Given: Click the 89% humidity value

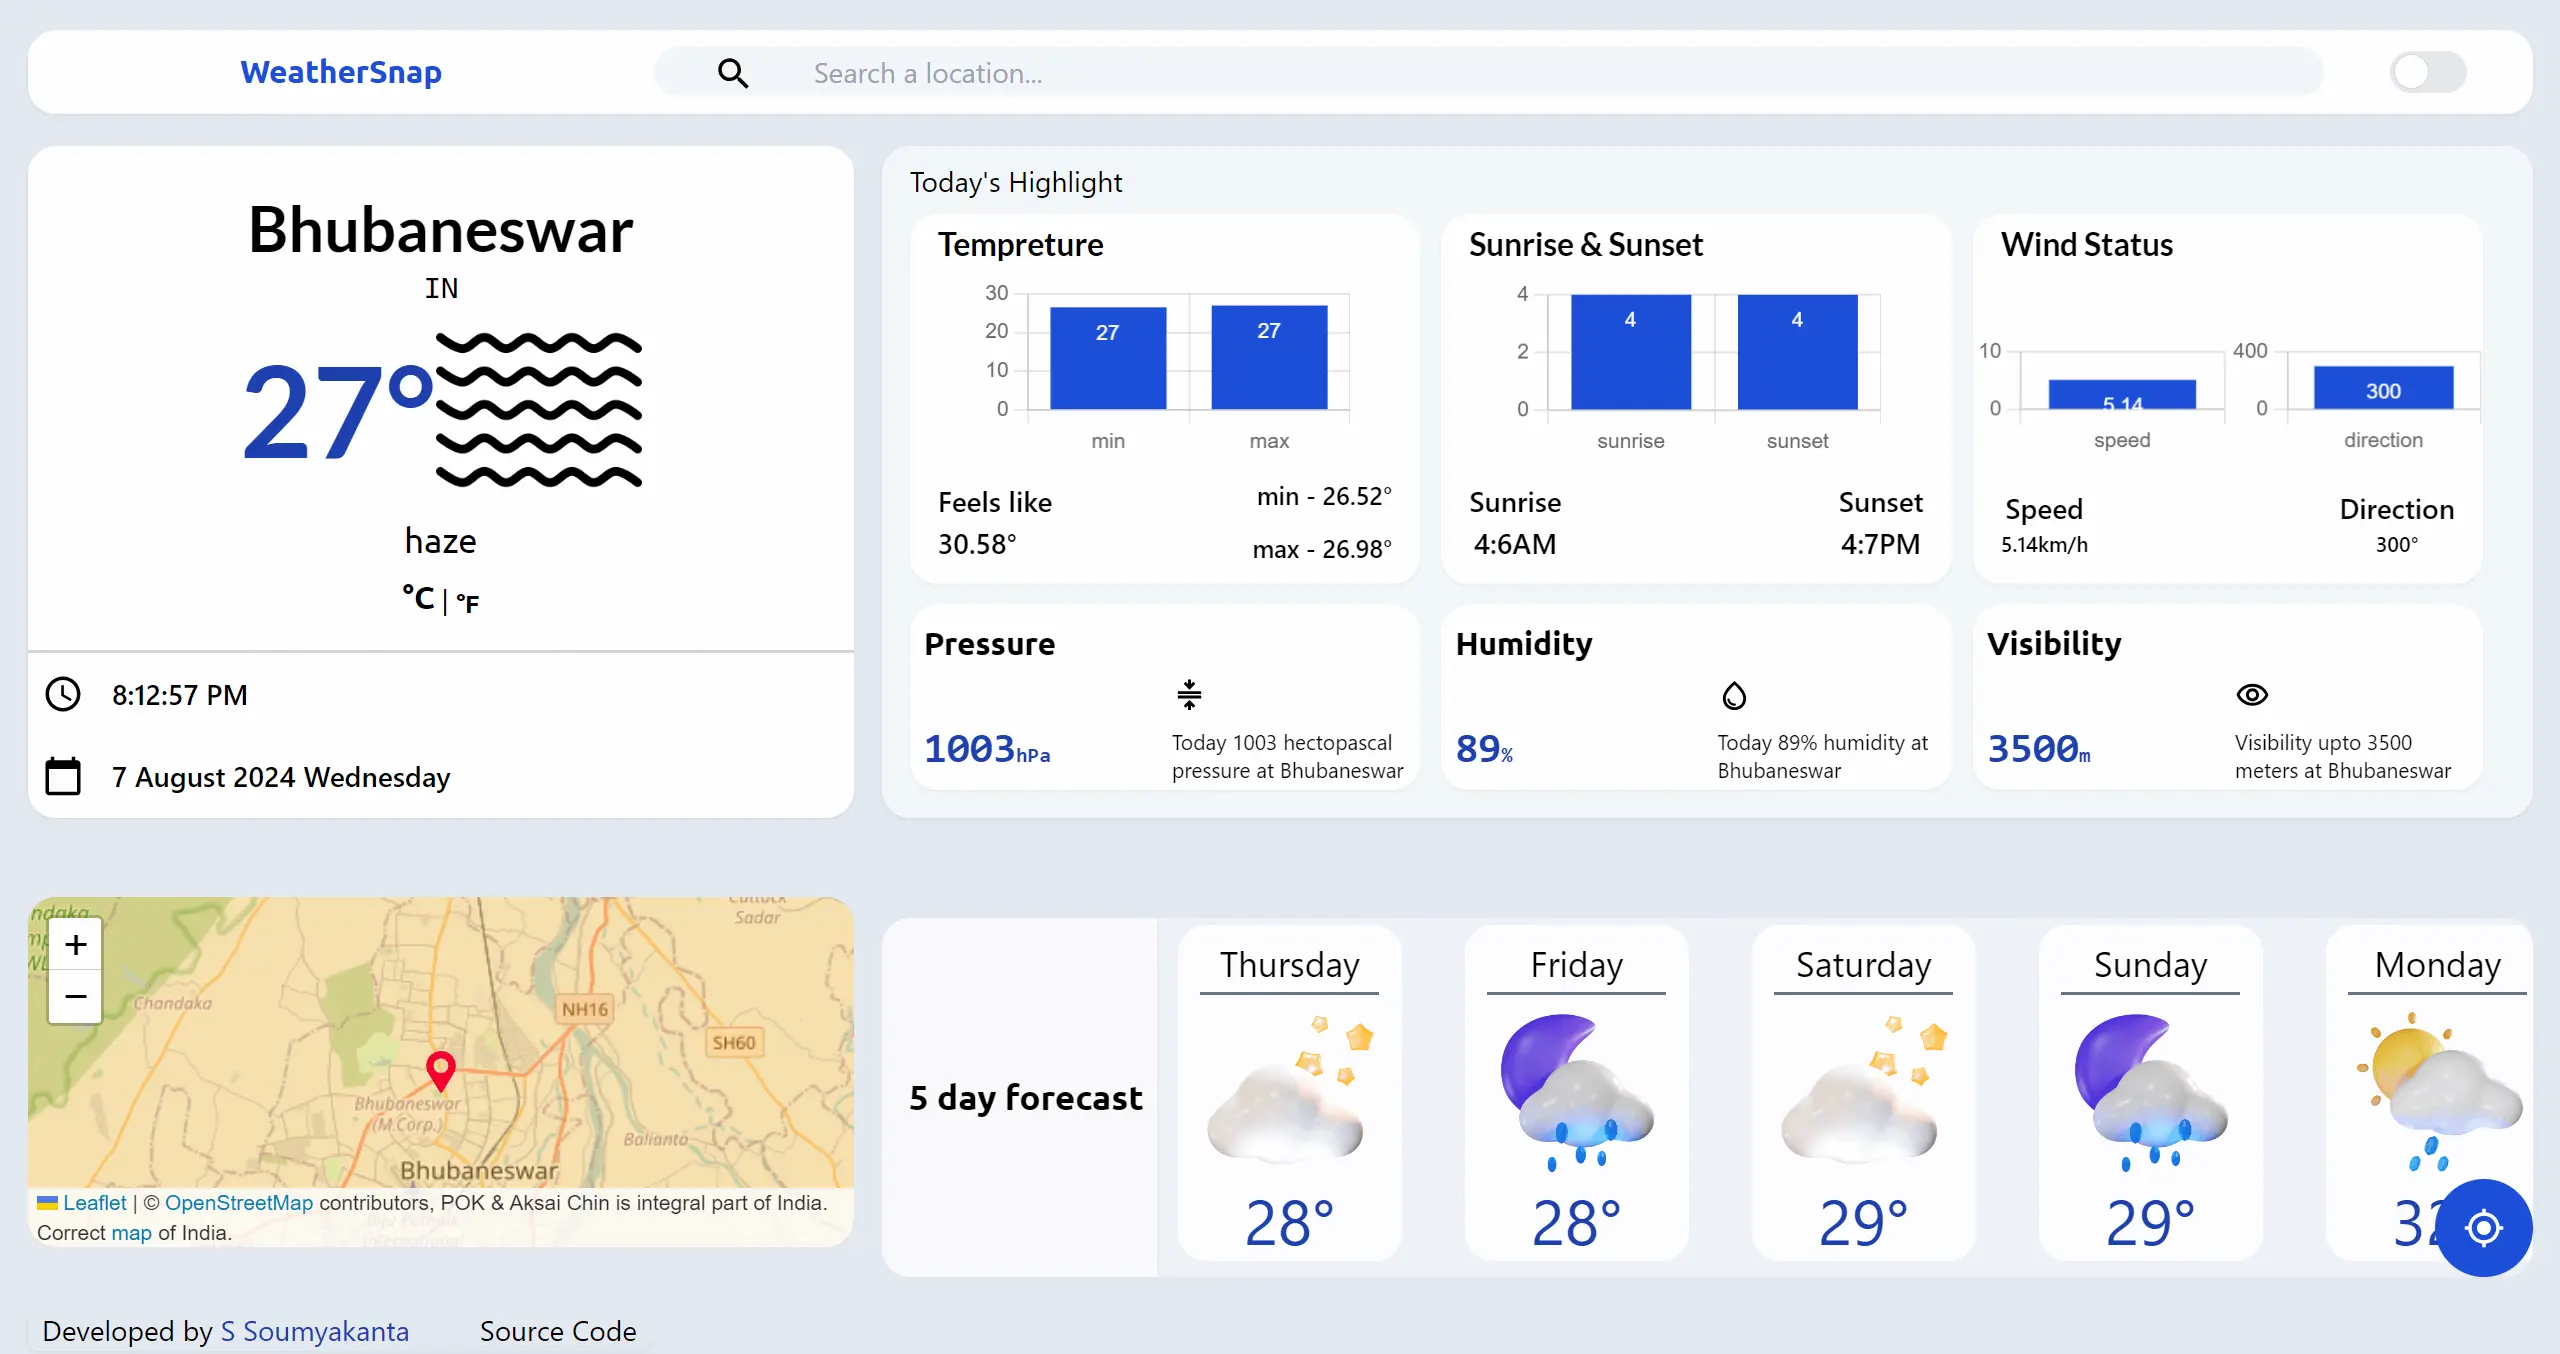Looking at the screenshot, I should [x=1484, y=749].
